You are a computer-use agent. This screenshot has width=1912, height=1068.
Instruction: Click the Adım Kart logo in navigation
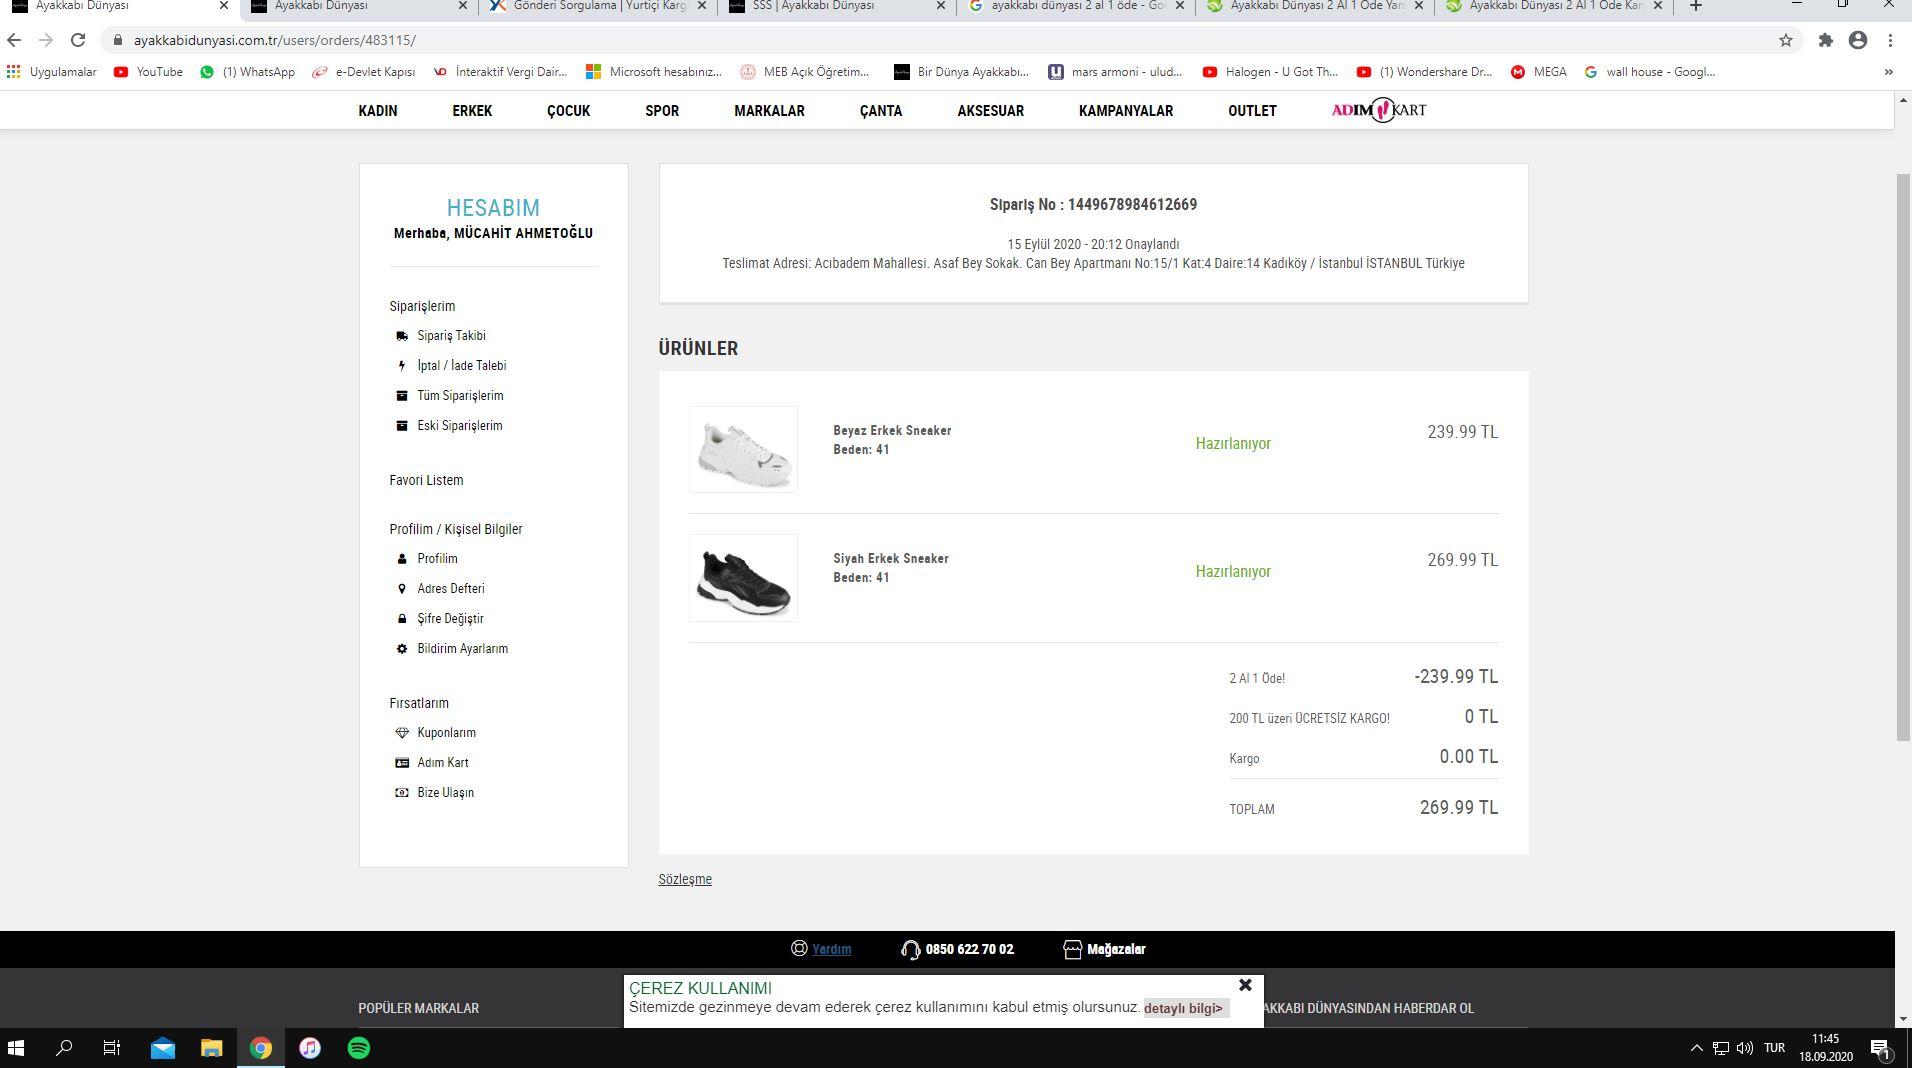coord(1379,110)
